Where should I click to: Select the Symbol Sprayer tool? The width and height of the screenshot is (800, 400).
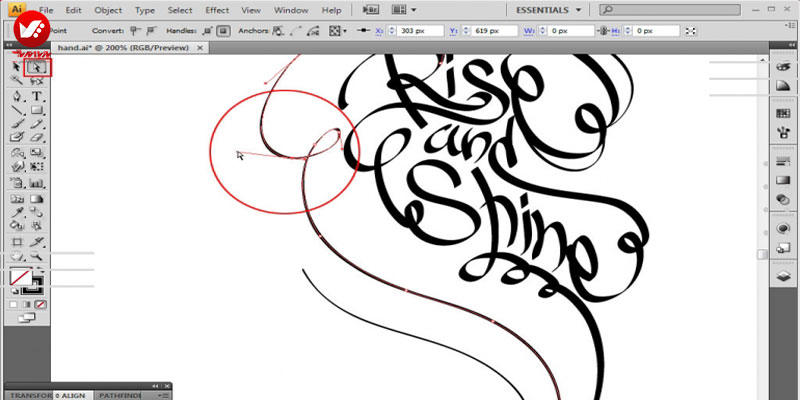tap(17, 183)
